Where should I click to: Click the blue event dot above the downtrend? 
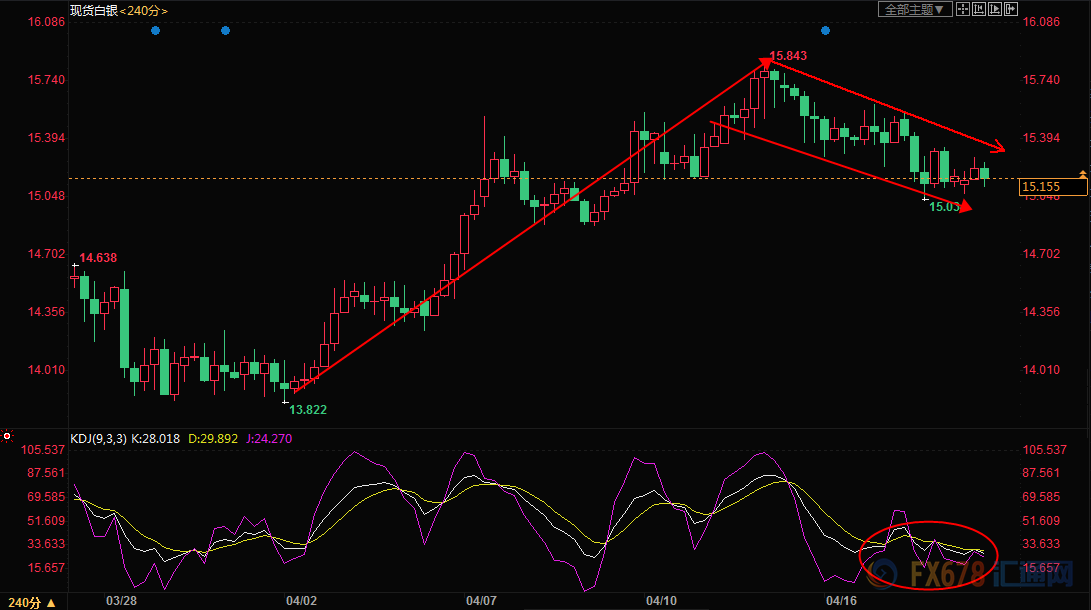[825, 31]
